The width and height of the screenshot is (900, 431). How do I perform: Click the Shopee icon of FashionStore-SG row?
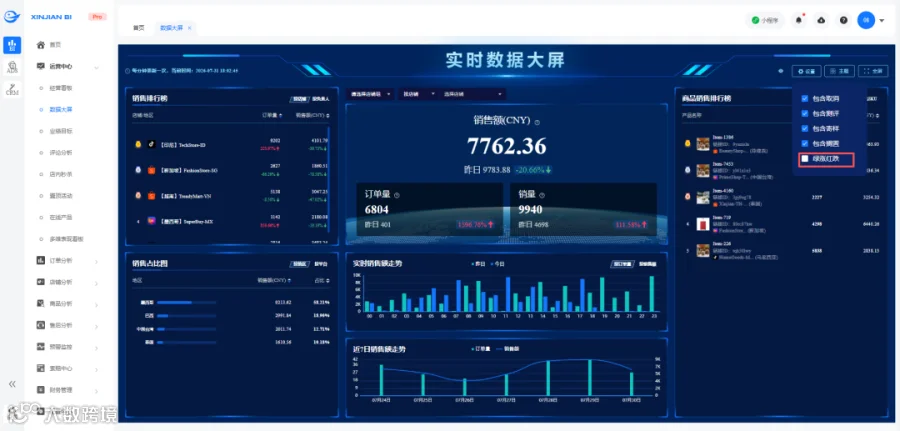pos(152,170)
